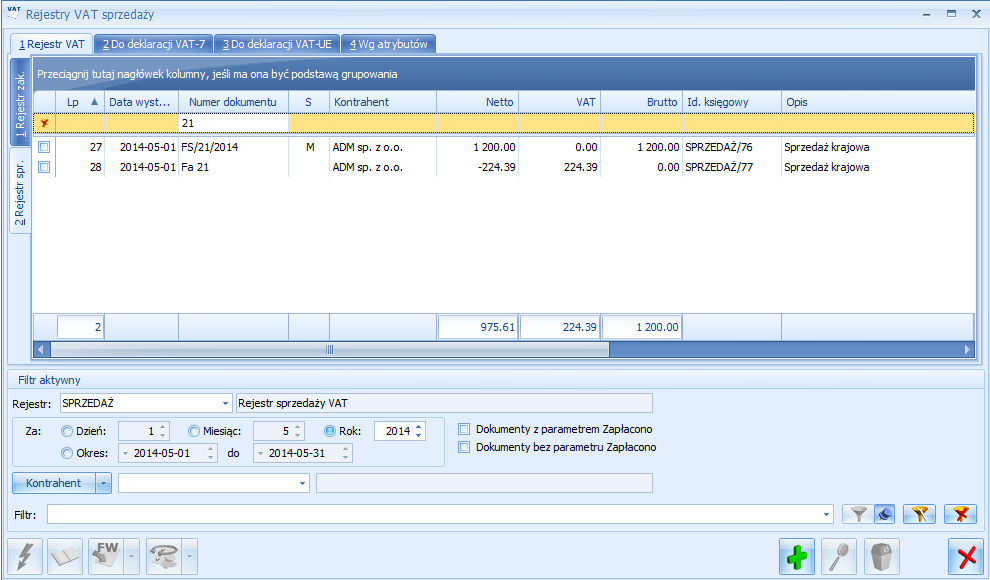This screenshot has height=580, width=990.
Task: Select the Dzień radio button
Action: [x=67, y=432]
